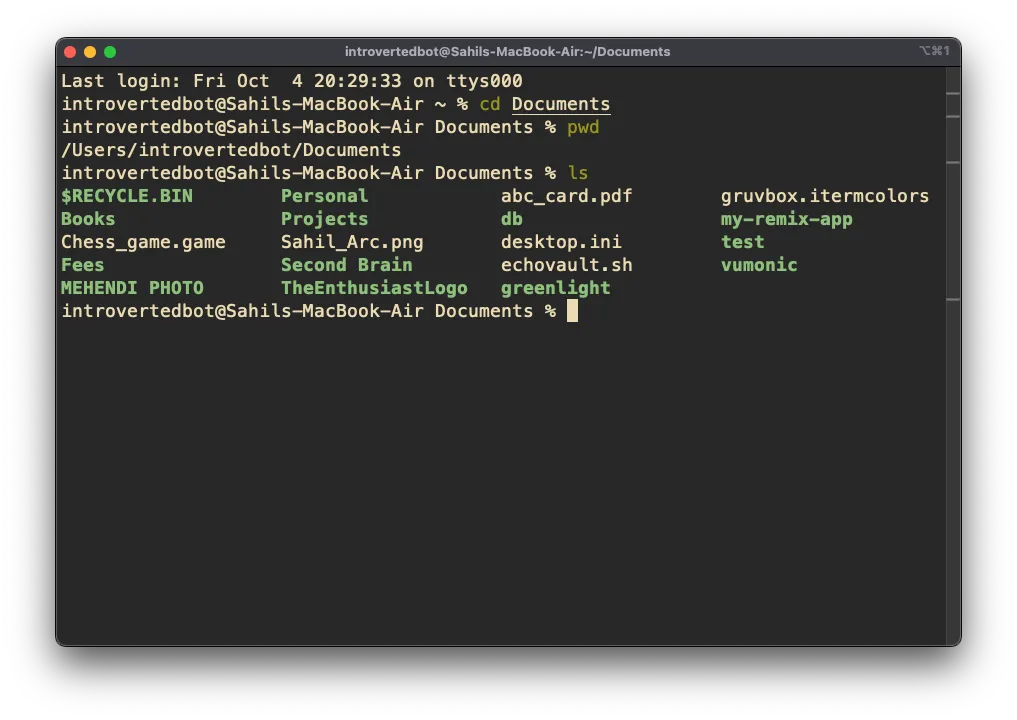Image resolution: width=1017 pixels, height=720 pixels.
Task: Click the /Users/introvertedbot/Documents output line
Action: tap(231, 150)
